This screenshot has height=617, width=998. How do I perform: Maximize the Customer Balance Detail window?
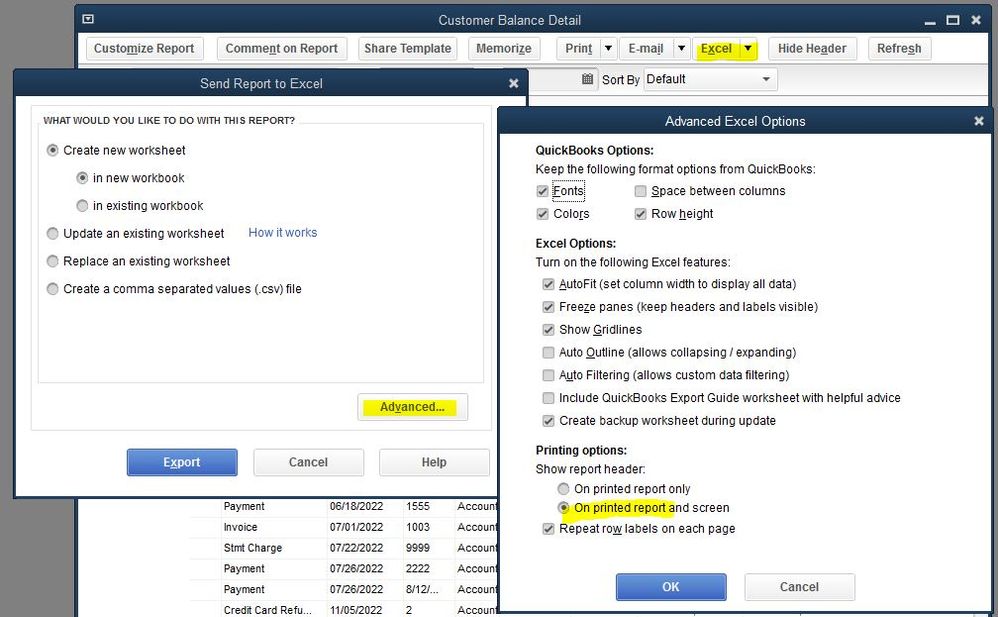953,20
